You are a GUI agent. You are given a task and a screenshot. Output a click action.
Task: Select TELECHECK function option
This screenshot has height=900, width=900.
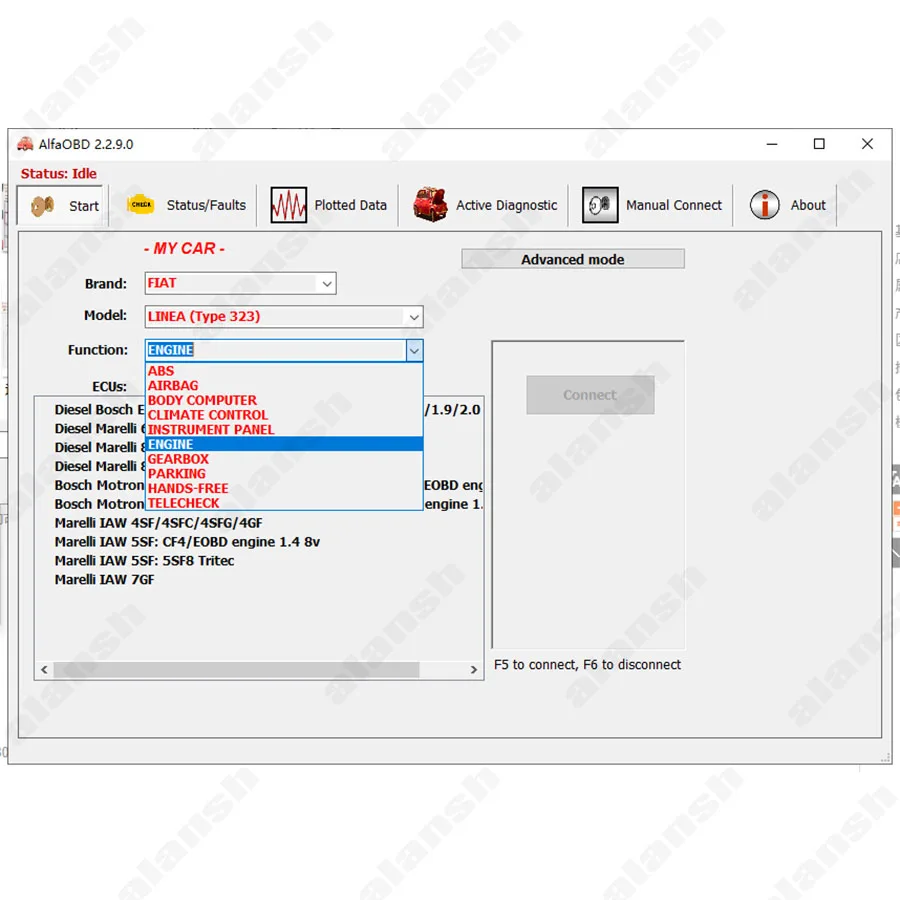[183, 503]
